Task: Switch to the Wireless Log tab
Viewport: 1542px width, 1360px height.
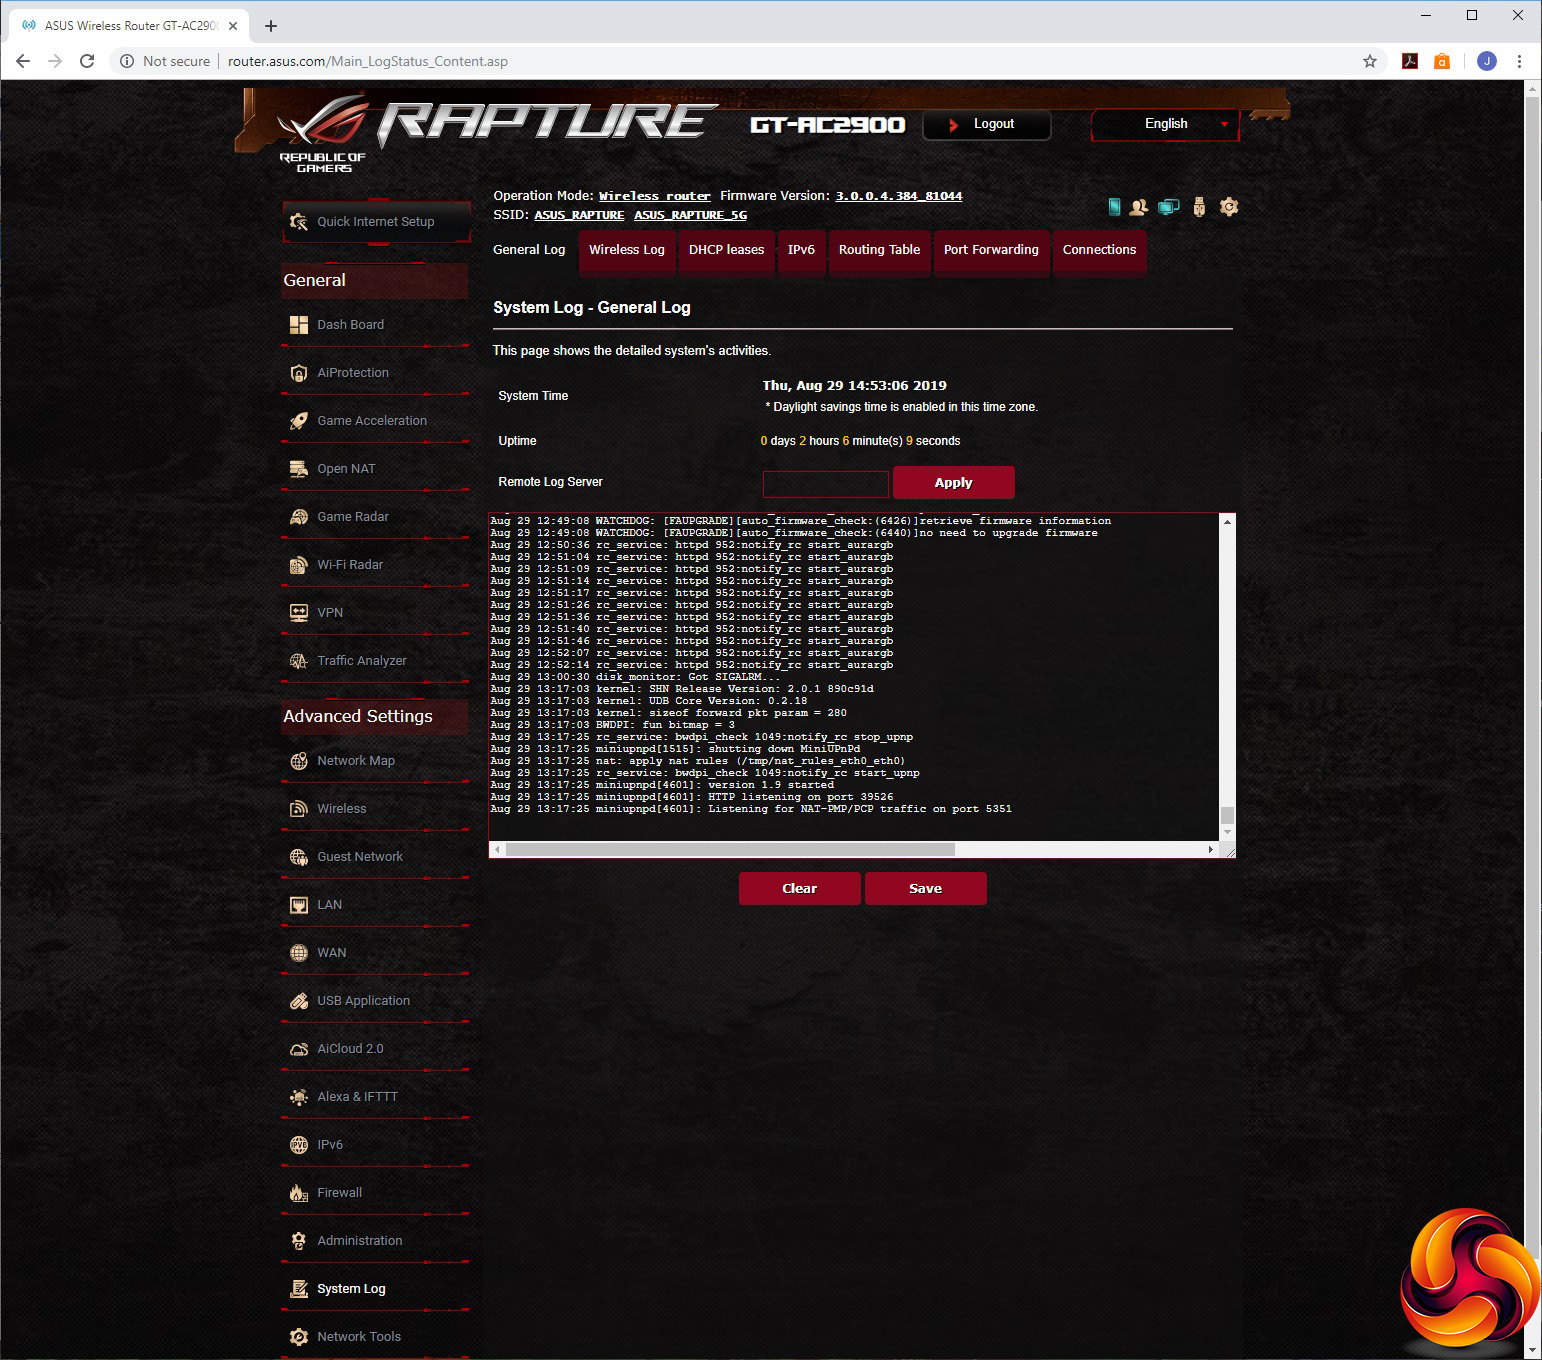Action: click(627, 250)
